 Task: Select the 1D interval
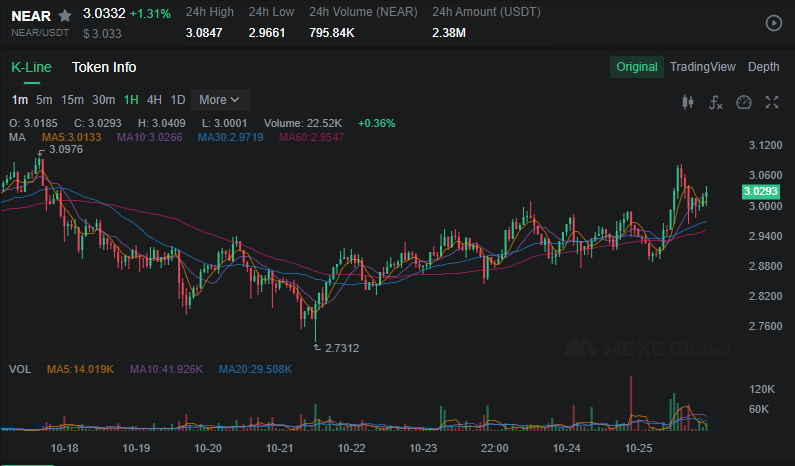(x=177, y=100)
